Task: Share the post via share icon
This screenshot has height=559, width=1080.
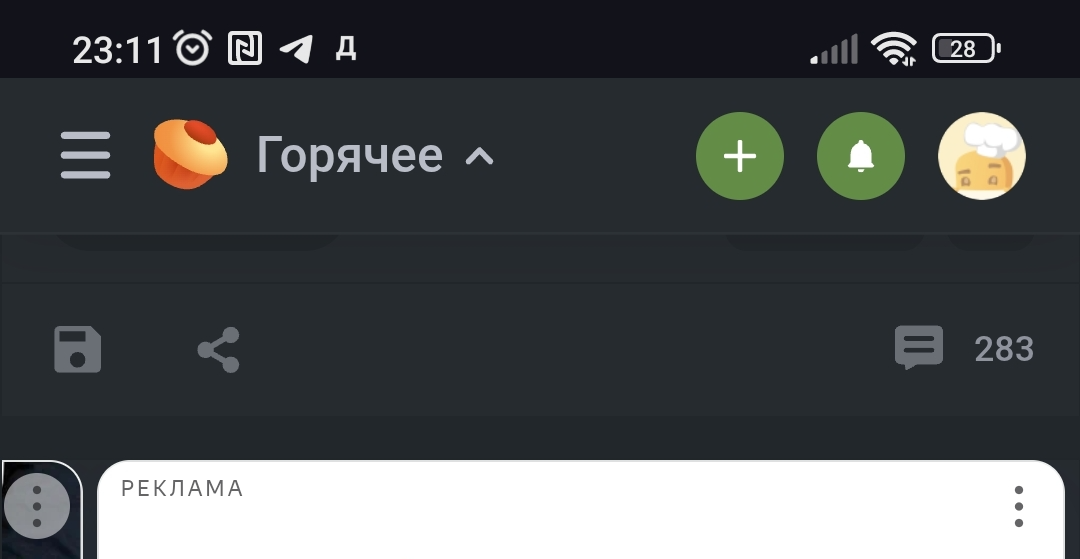Action: pos(218,349)
